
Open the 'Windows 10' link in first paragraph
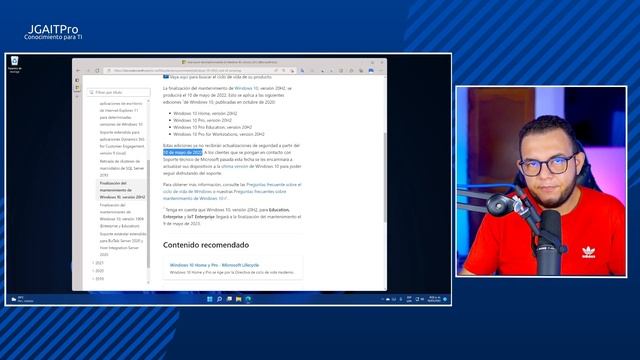[x=246, y=88]
